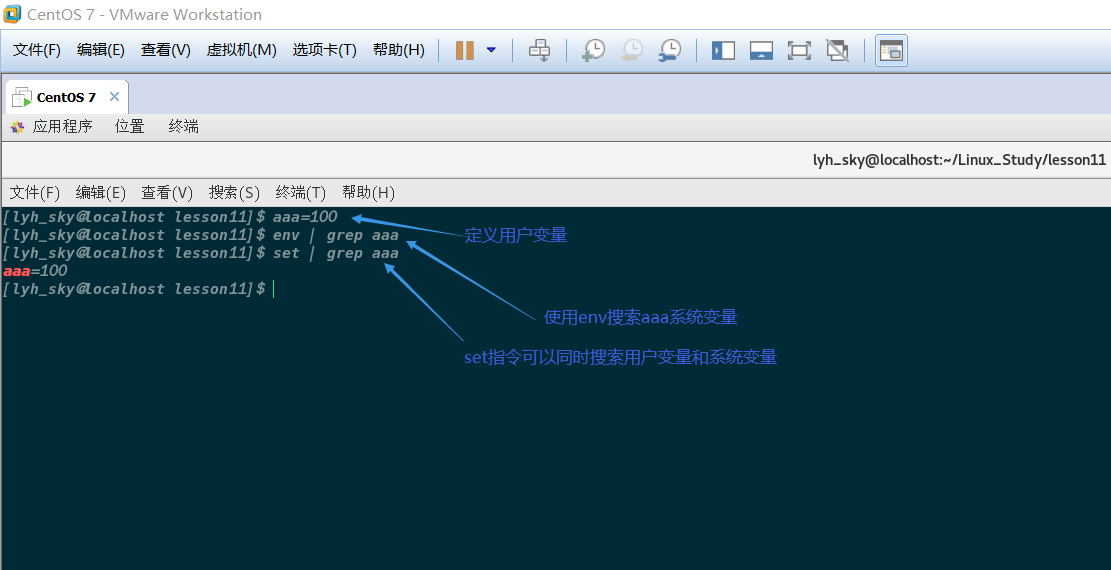Click the red aaa=100 output line

pos(35,271)
